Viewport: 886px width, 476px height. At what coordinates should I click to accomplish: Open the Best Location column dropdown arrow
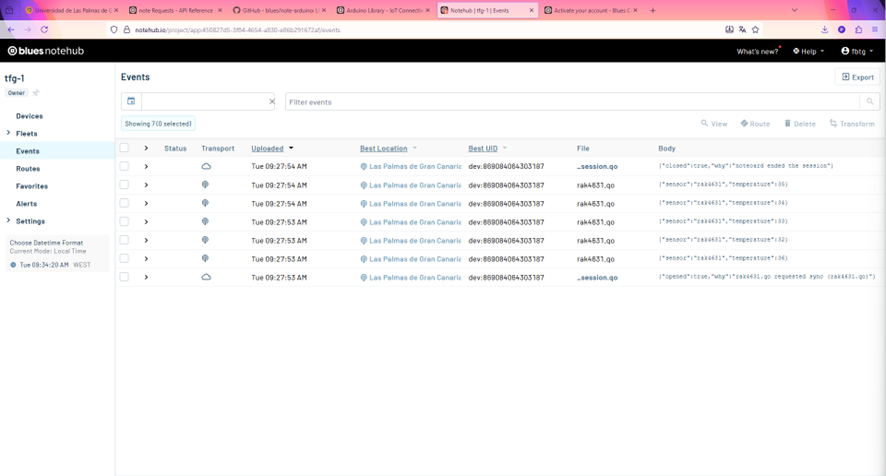click(x=415, y=148)
